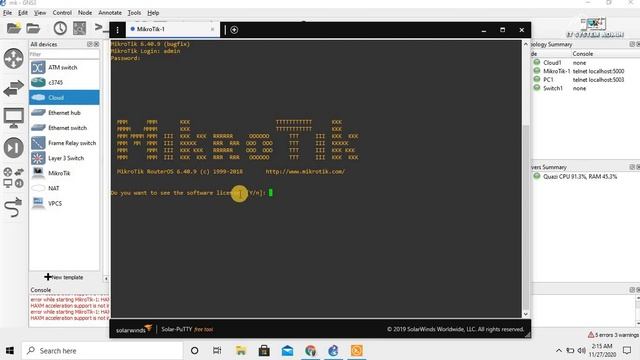The height and width of the screenshot is (360, 640).
Task: Open Mail app from taskbar
Action: [x=287, y=351]
